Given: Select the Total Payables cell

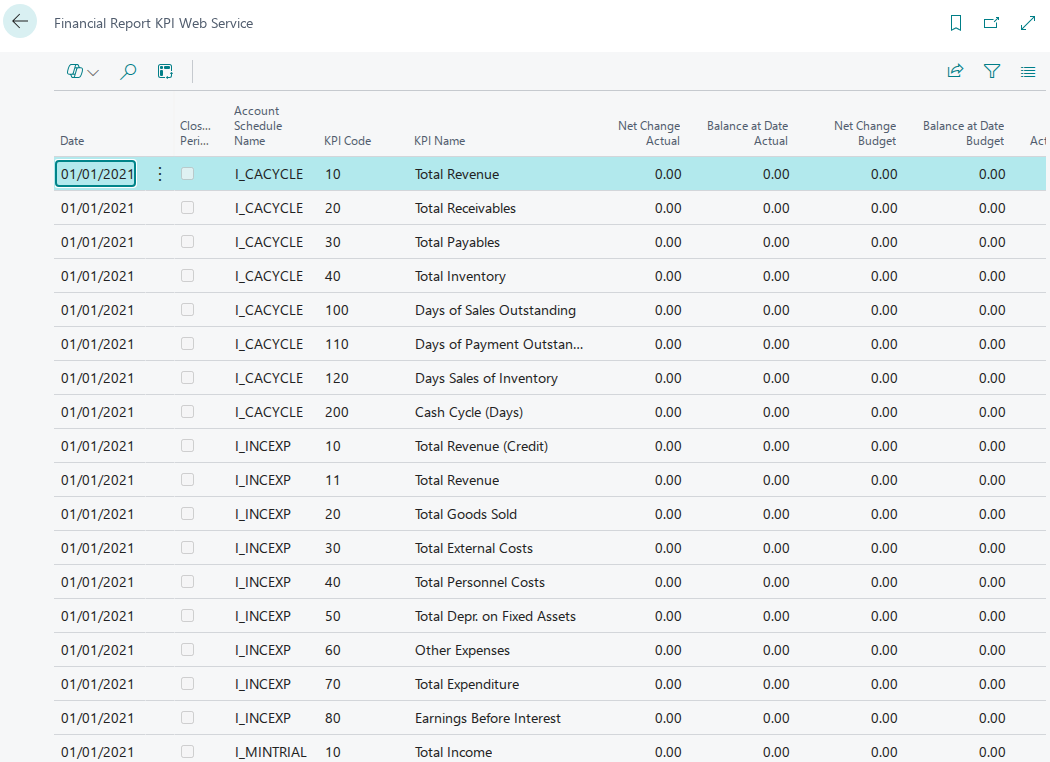Looking at the screenshot, I should click(x=457, y=242).
